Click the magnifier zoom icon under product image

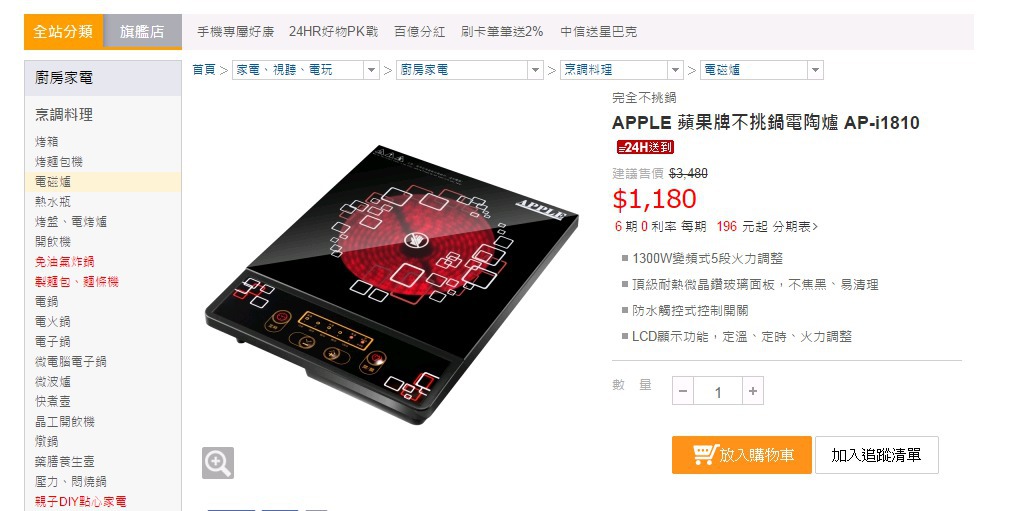pyautogui.click(x=217, y=463)
